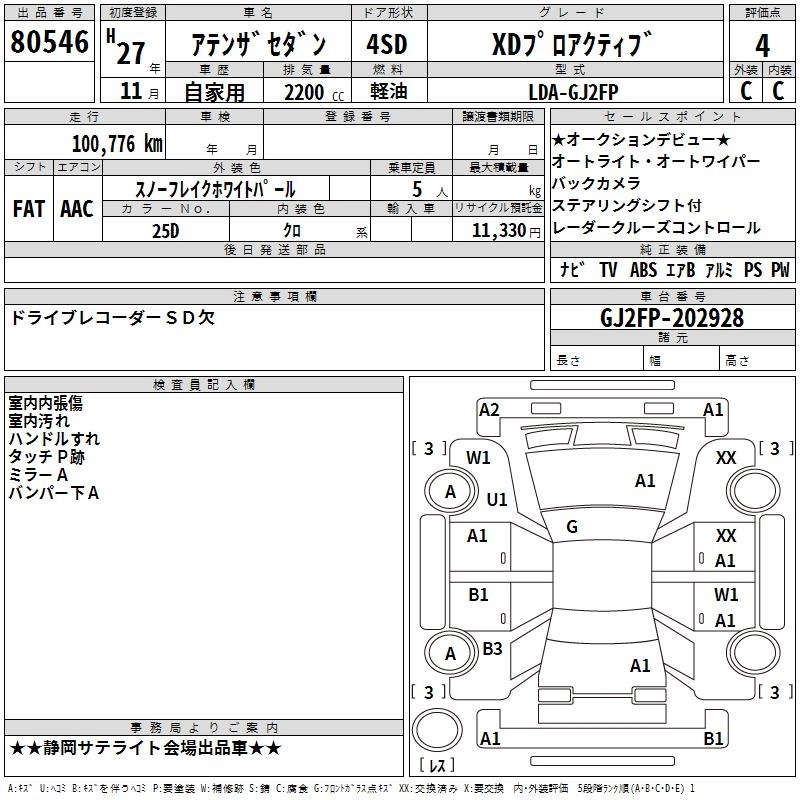
Task: Select the TV equipment label
Action: click(x=608, y=270)
